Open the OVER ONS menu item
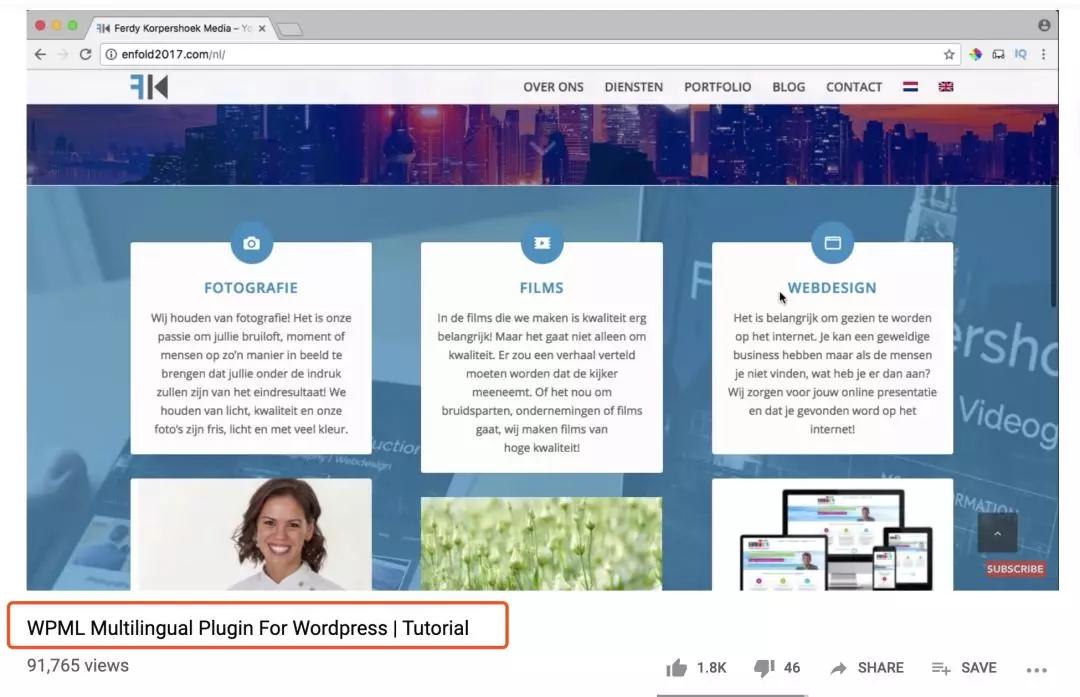The image size is (1080, 697). pos(553,87)
